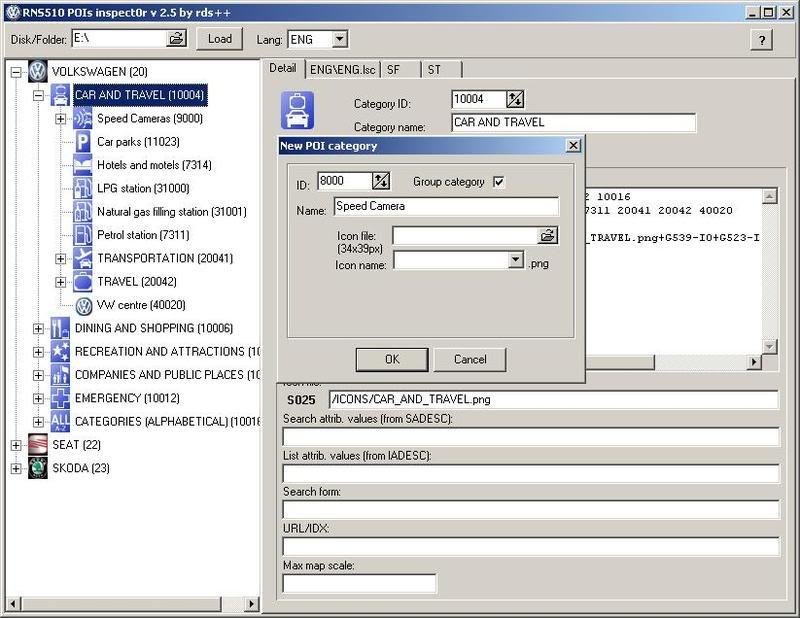
Task: Click the Car parks P icon
Action: 83,142
